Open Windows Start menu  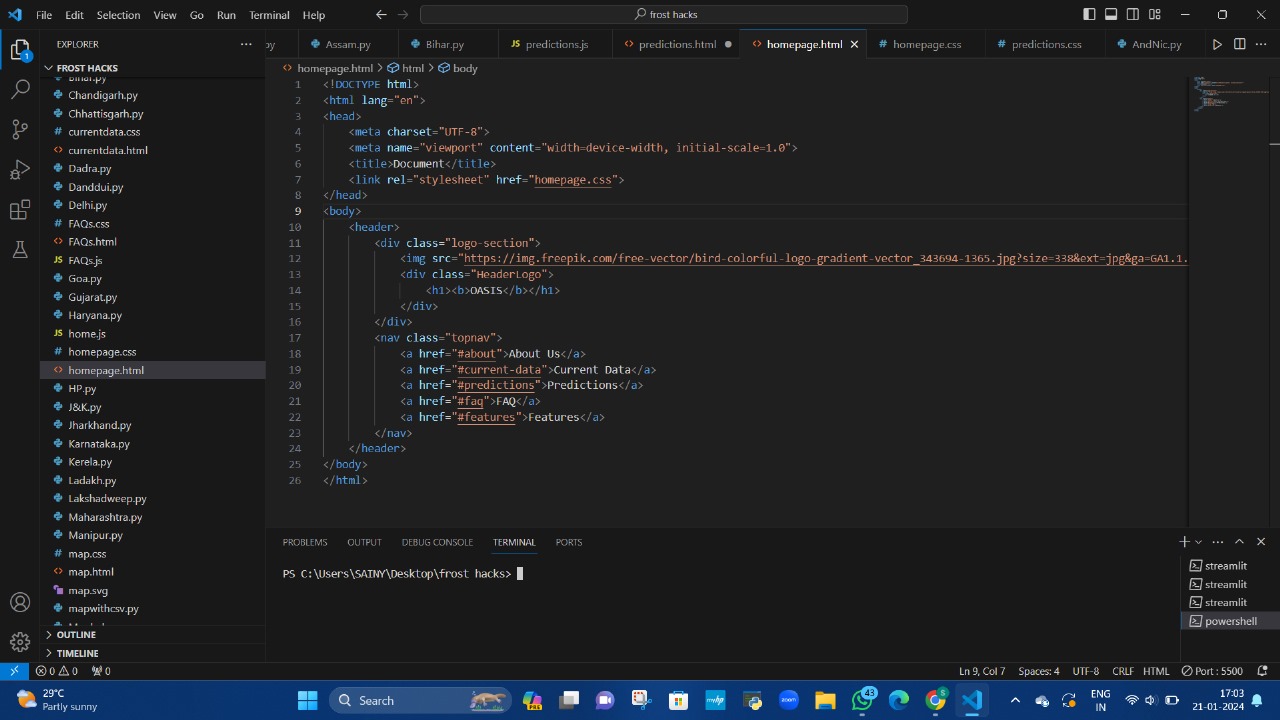coord(307,700)
